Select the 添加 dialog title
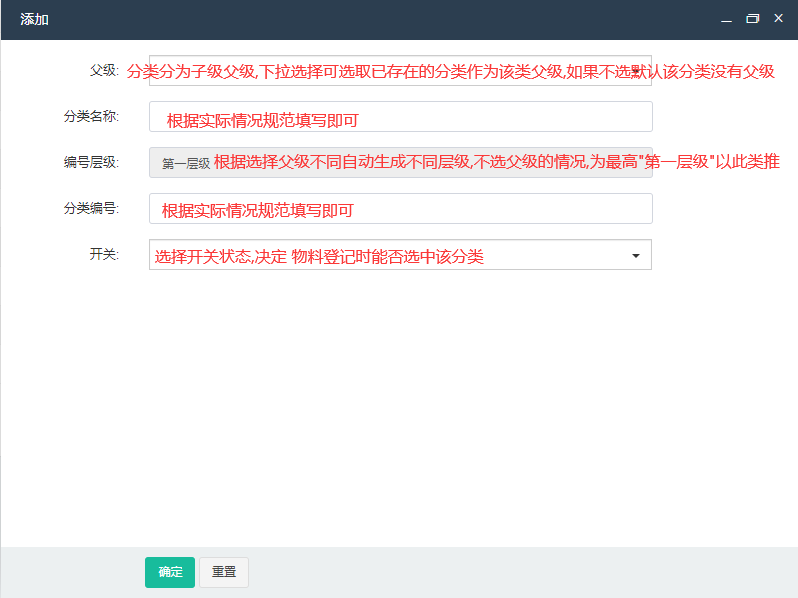The height and width of the screenshot is (598, 798). (x=34, y=19)
